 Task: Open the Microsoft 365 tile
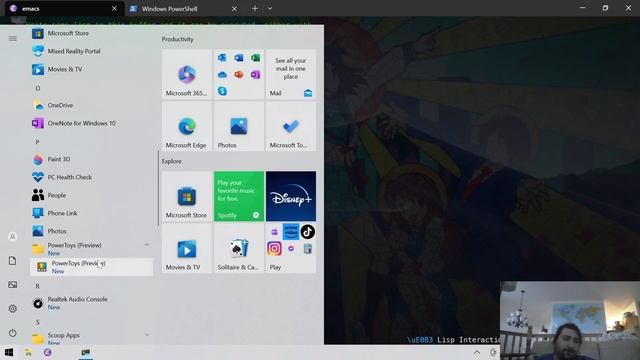click(187, 74)
